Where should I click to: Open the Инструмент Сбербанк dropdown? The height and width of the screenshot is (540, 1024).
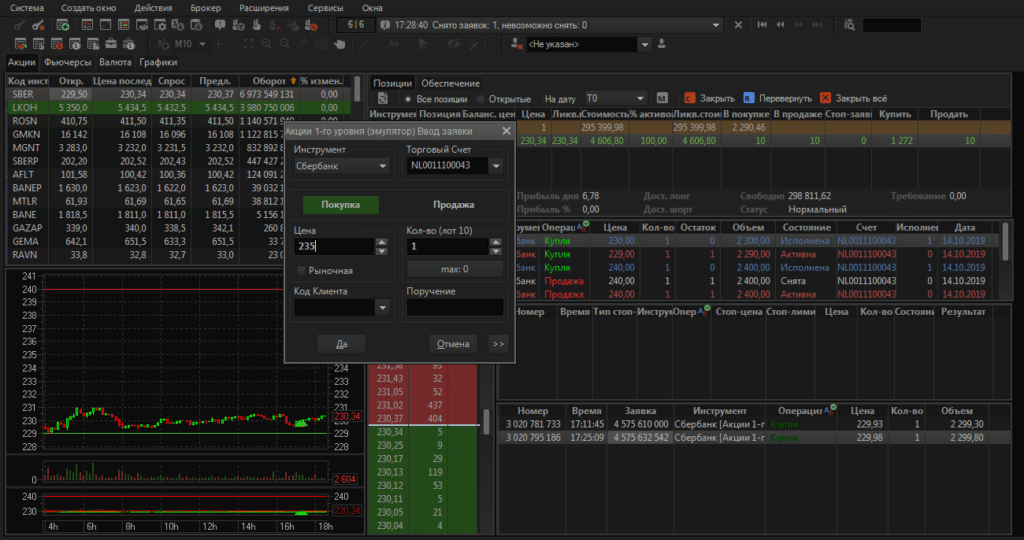coord(383,166)
